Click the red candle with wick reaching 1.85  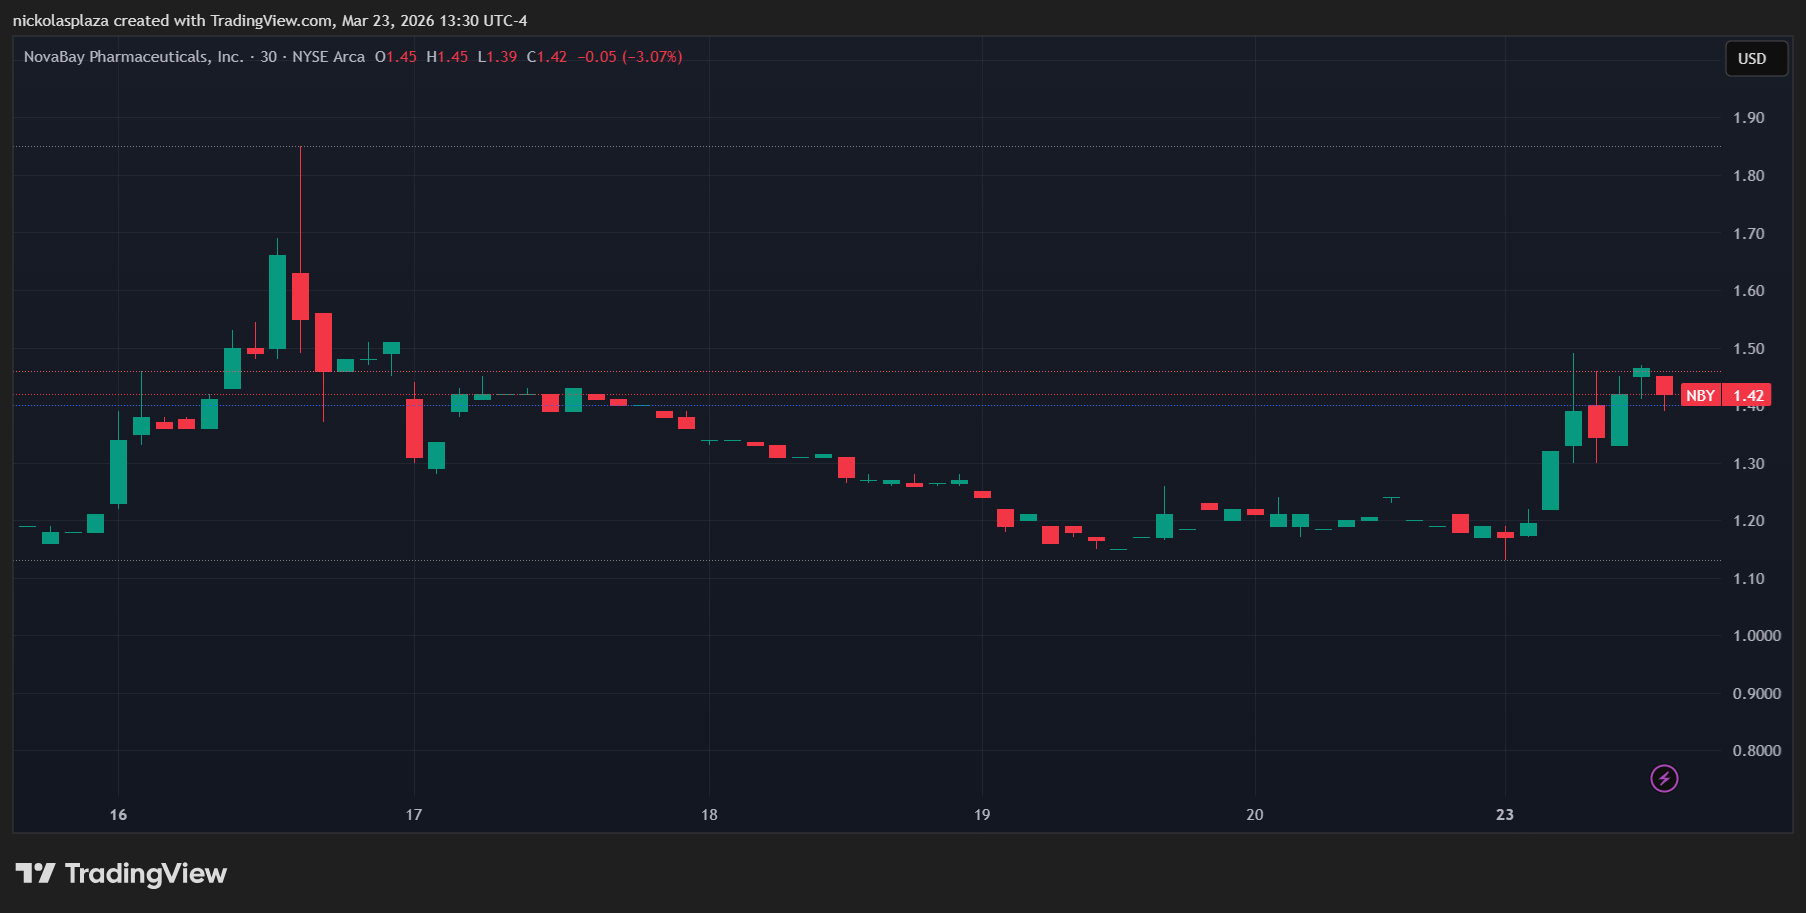[300, 296]
